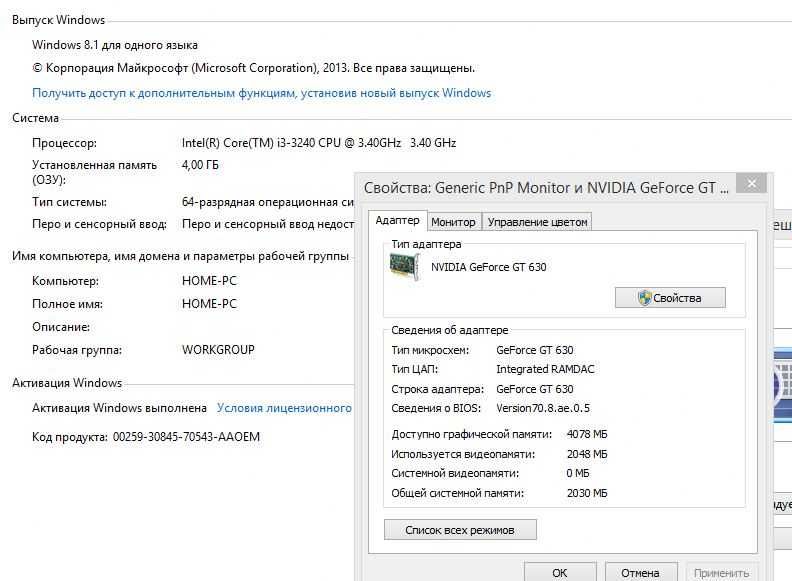Click the Microsoft Corporation 2013 copyright line
Screen dimensions: 792x581
click(254, 68)
